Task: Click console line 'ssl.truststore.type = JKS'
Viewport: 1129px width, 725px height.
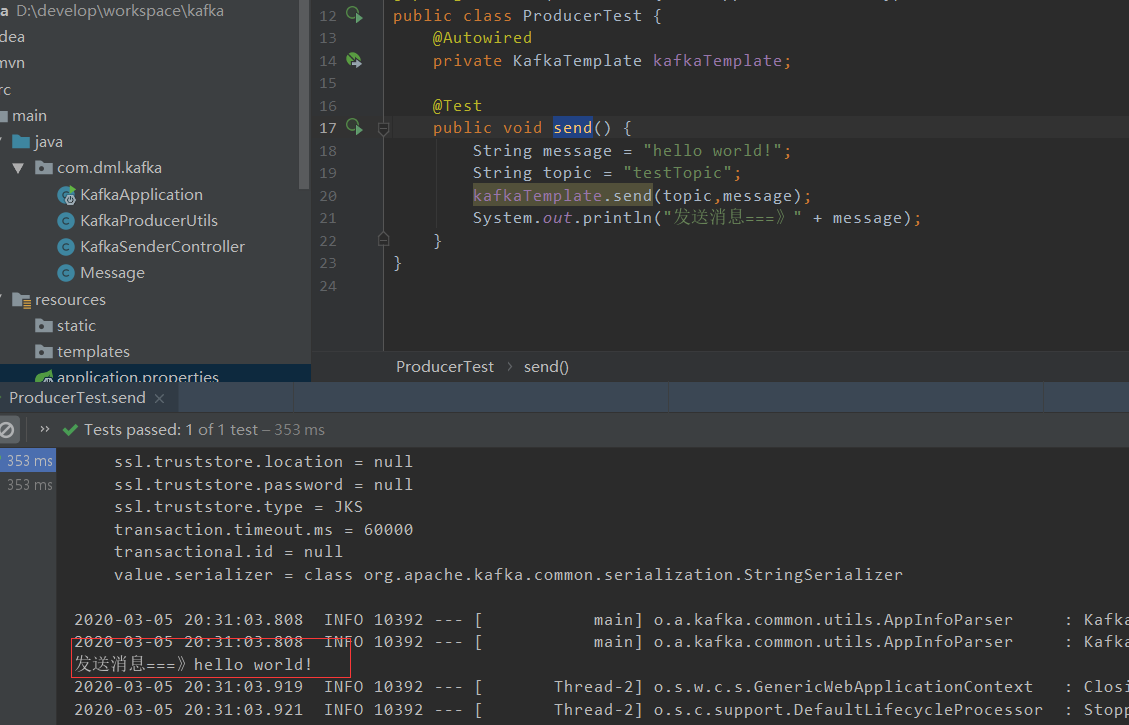Action: (x=238, y=507)
